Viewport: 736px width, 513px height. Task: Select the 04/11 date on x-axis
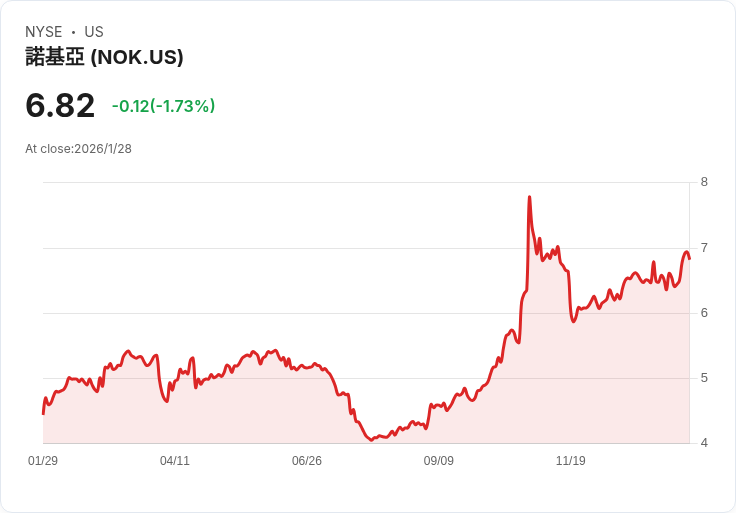(175, 461)
